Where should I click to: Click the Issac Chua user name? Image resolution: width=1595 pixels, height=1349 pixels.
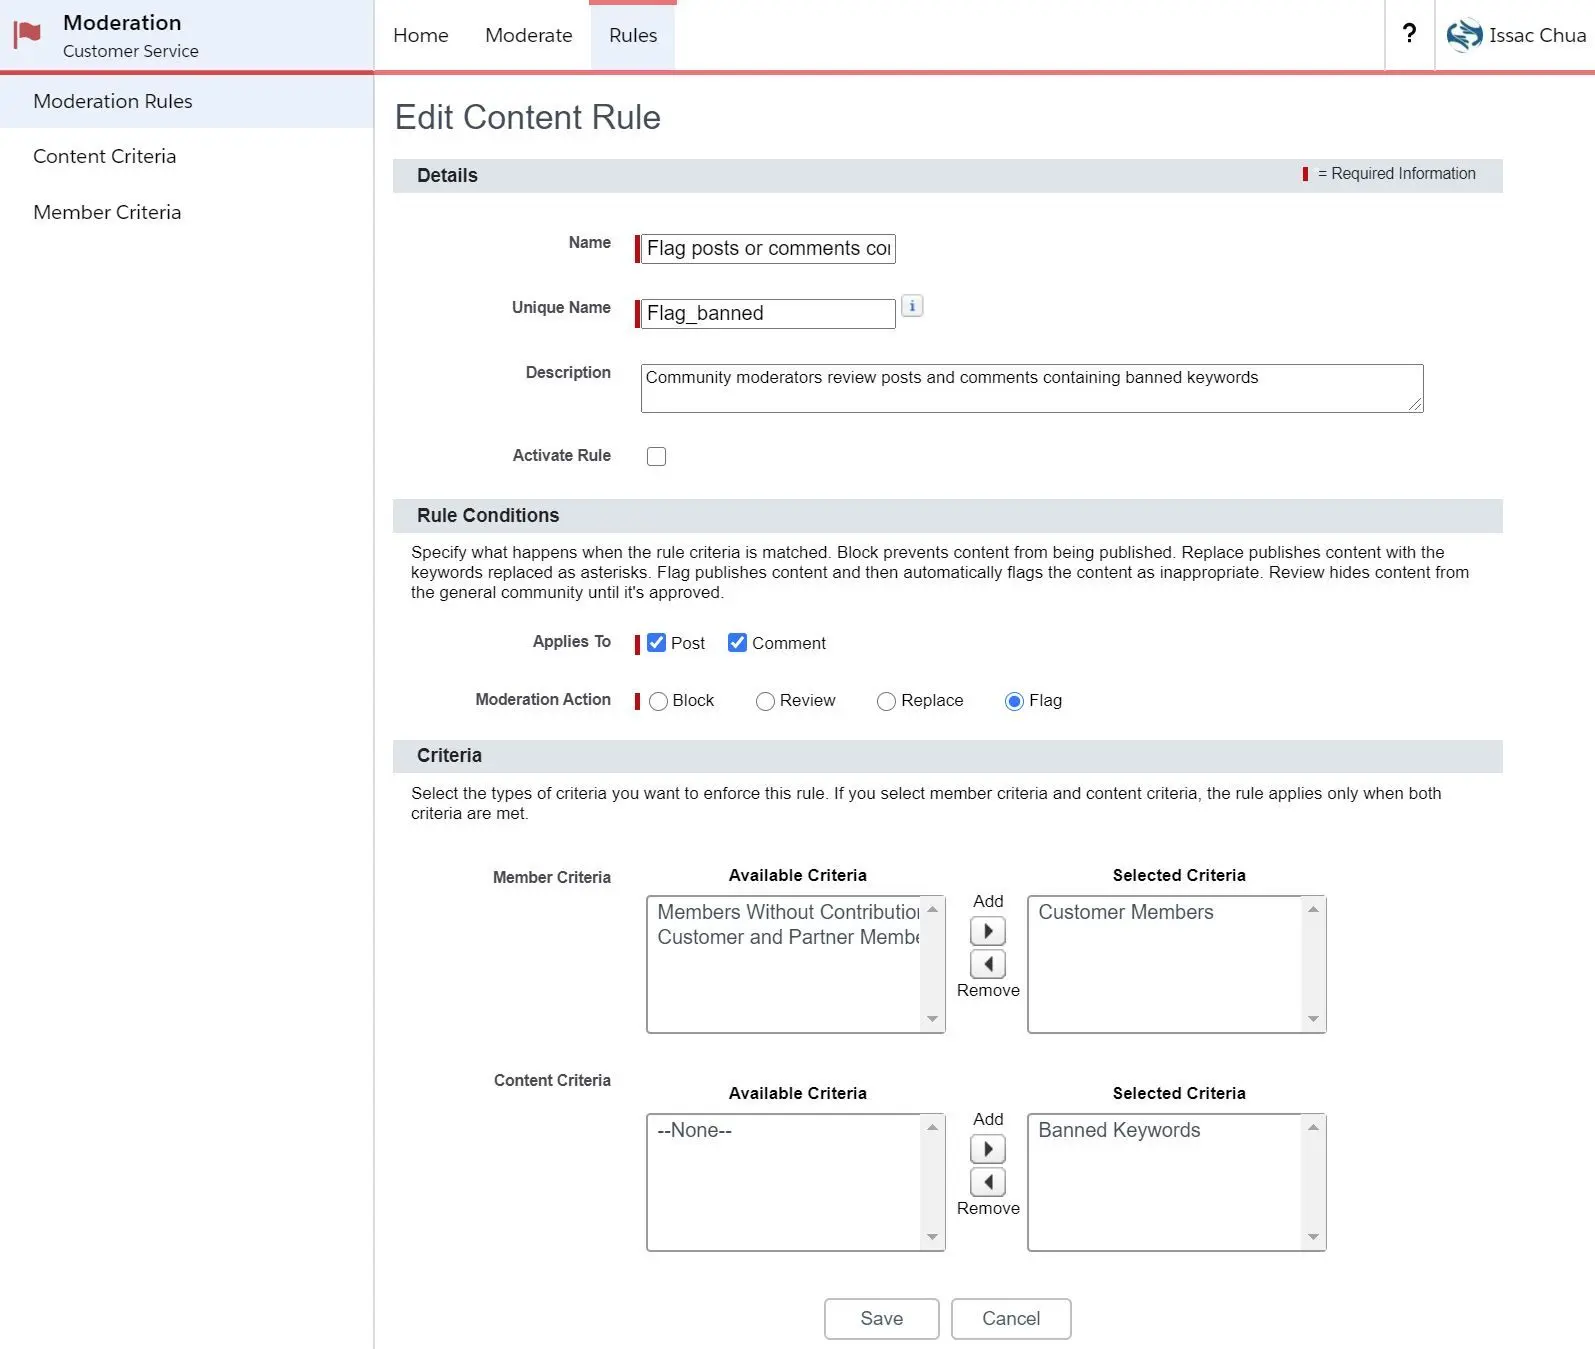tap(1537, 35)
